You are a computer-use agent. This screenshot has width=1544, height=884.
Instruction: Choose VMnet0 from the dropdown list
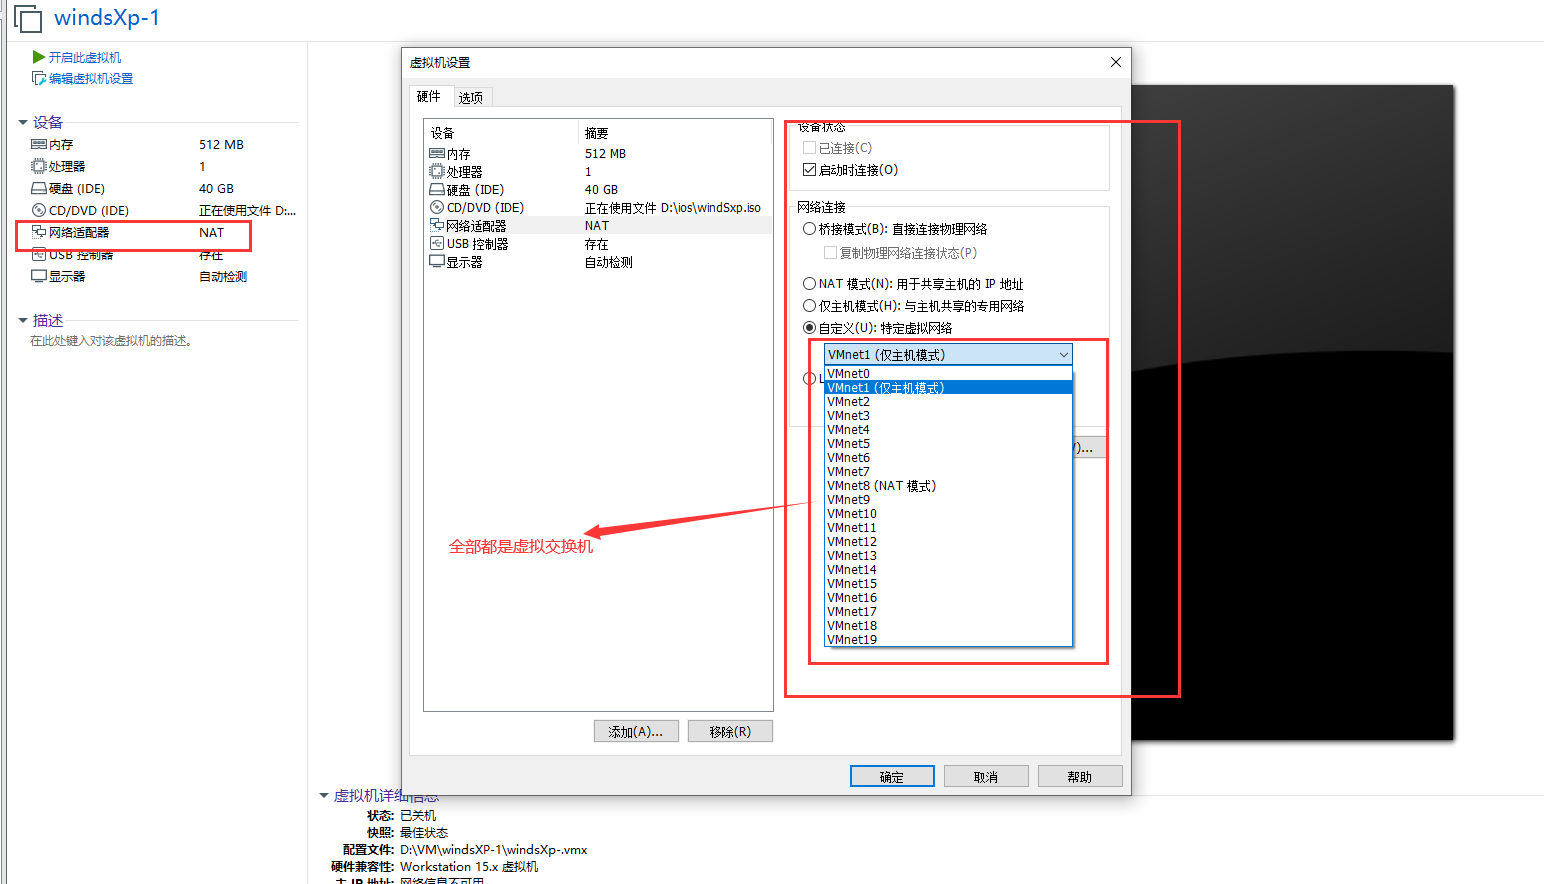[x=948, y=373]
